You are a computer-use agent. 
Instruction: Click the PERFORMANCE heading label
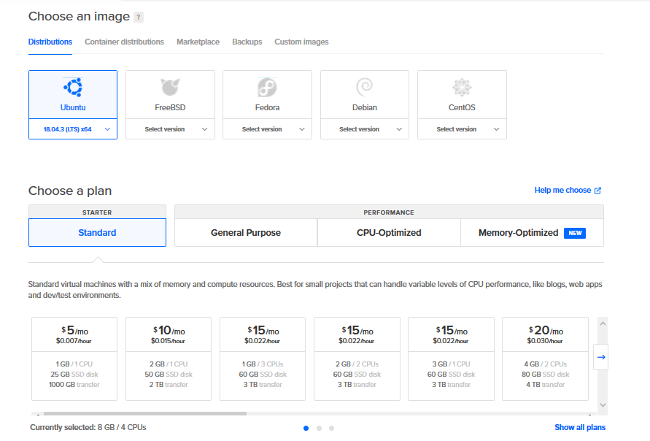tap(389, 212)
